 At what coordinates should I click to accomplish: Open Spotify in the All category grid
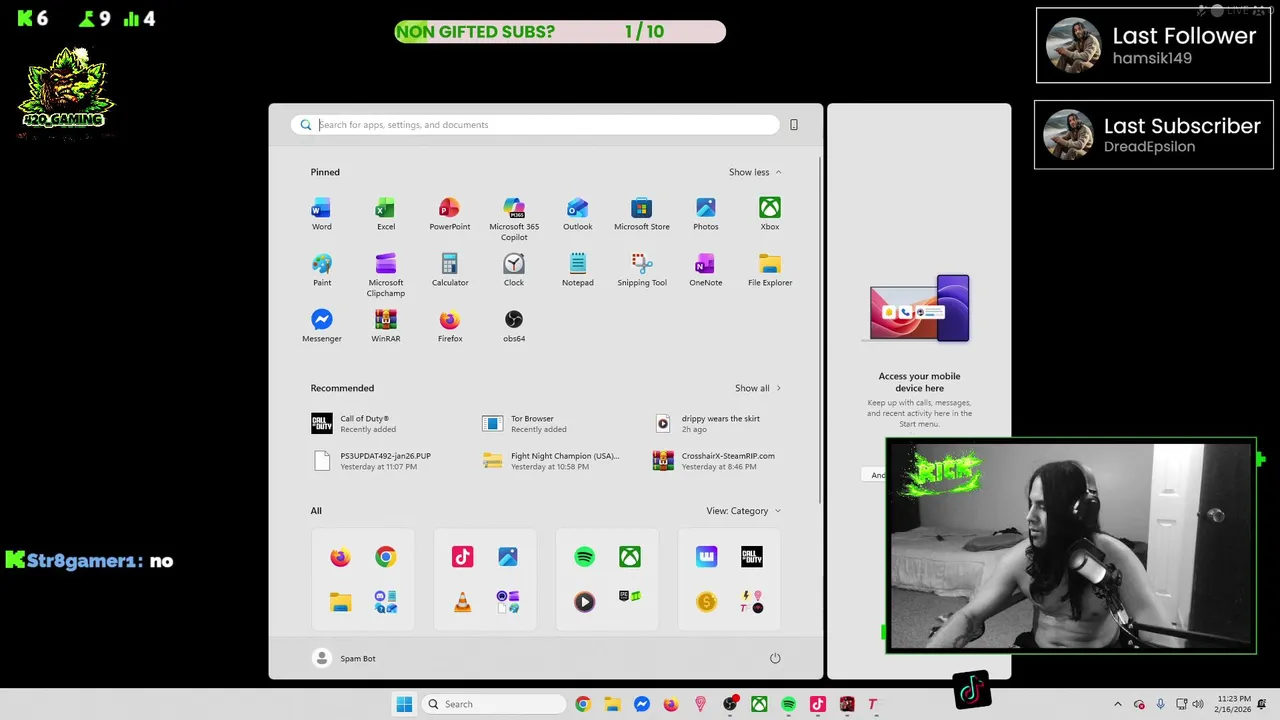[584, 557]
